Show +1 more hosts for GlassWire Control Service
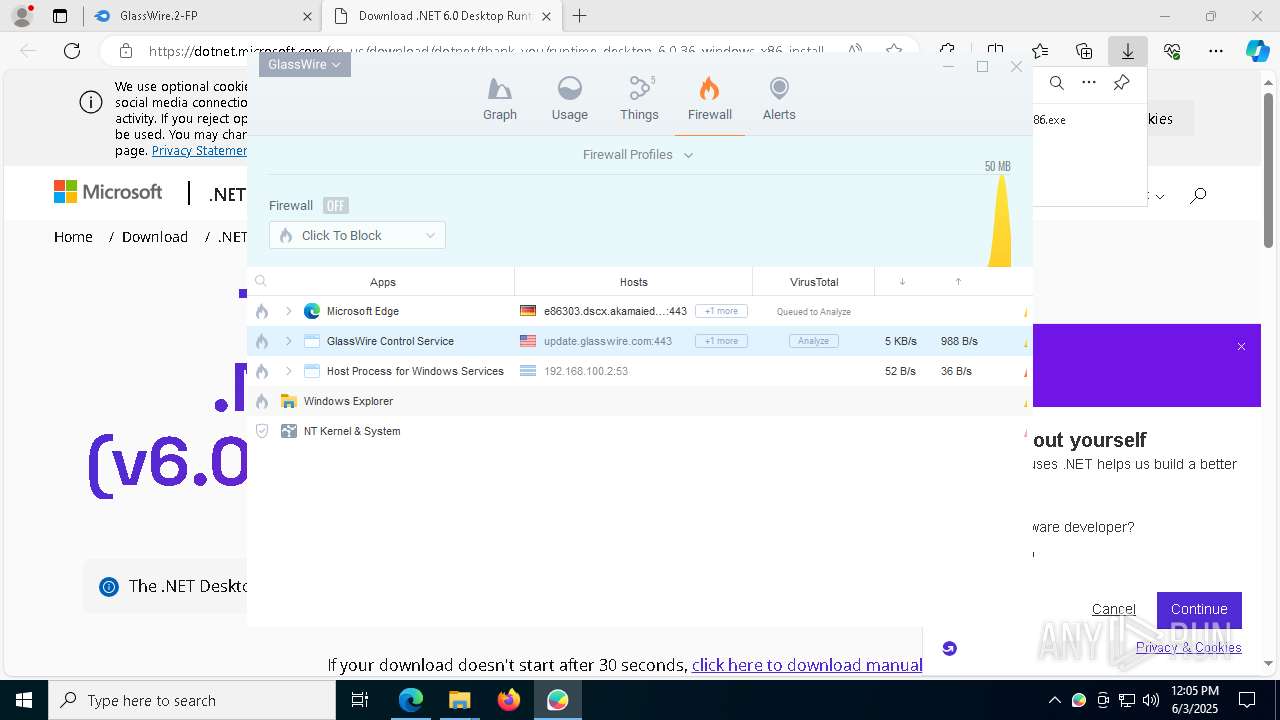 pyautogui.click(x=721, y=341)
